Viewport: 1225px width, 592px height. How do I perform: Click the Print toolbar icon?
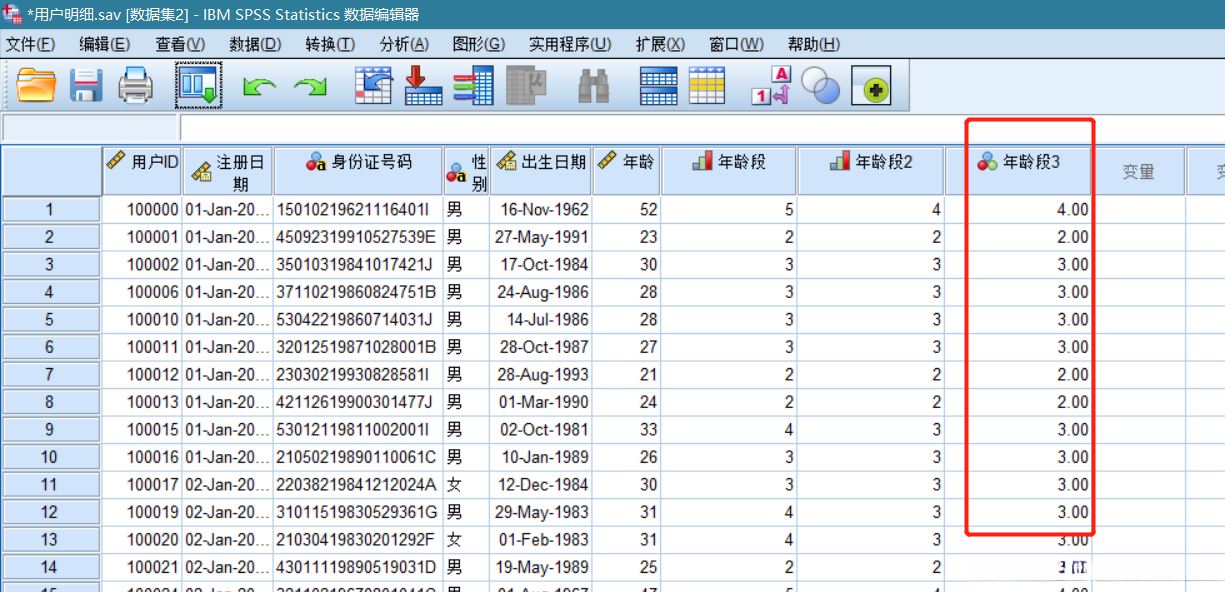[136, 86]
